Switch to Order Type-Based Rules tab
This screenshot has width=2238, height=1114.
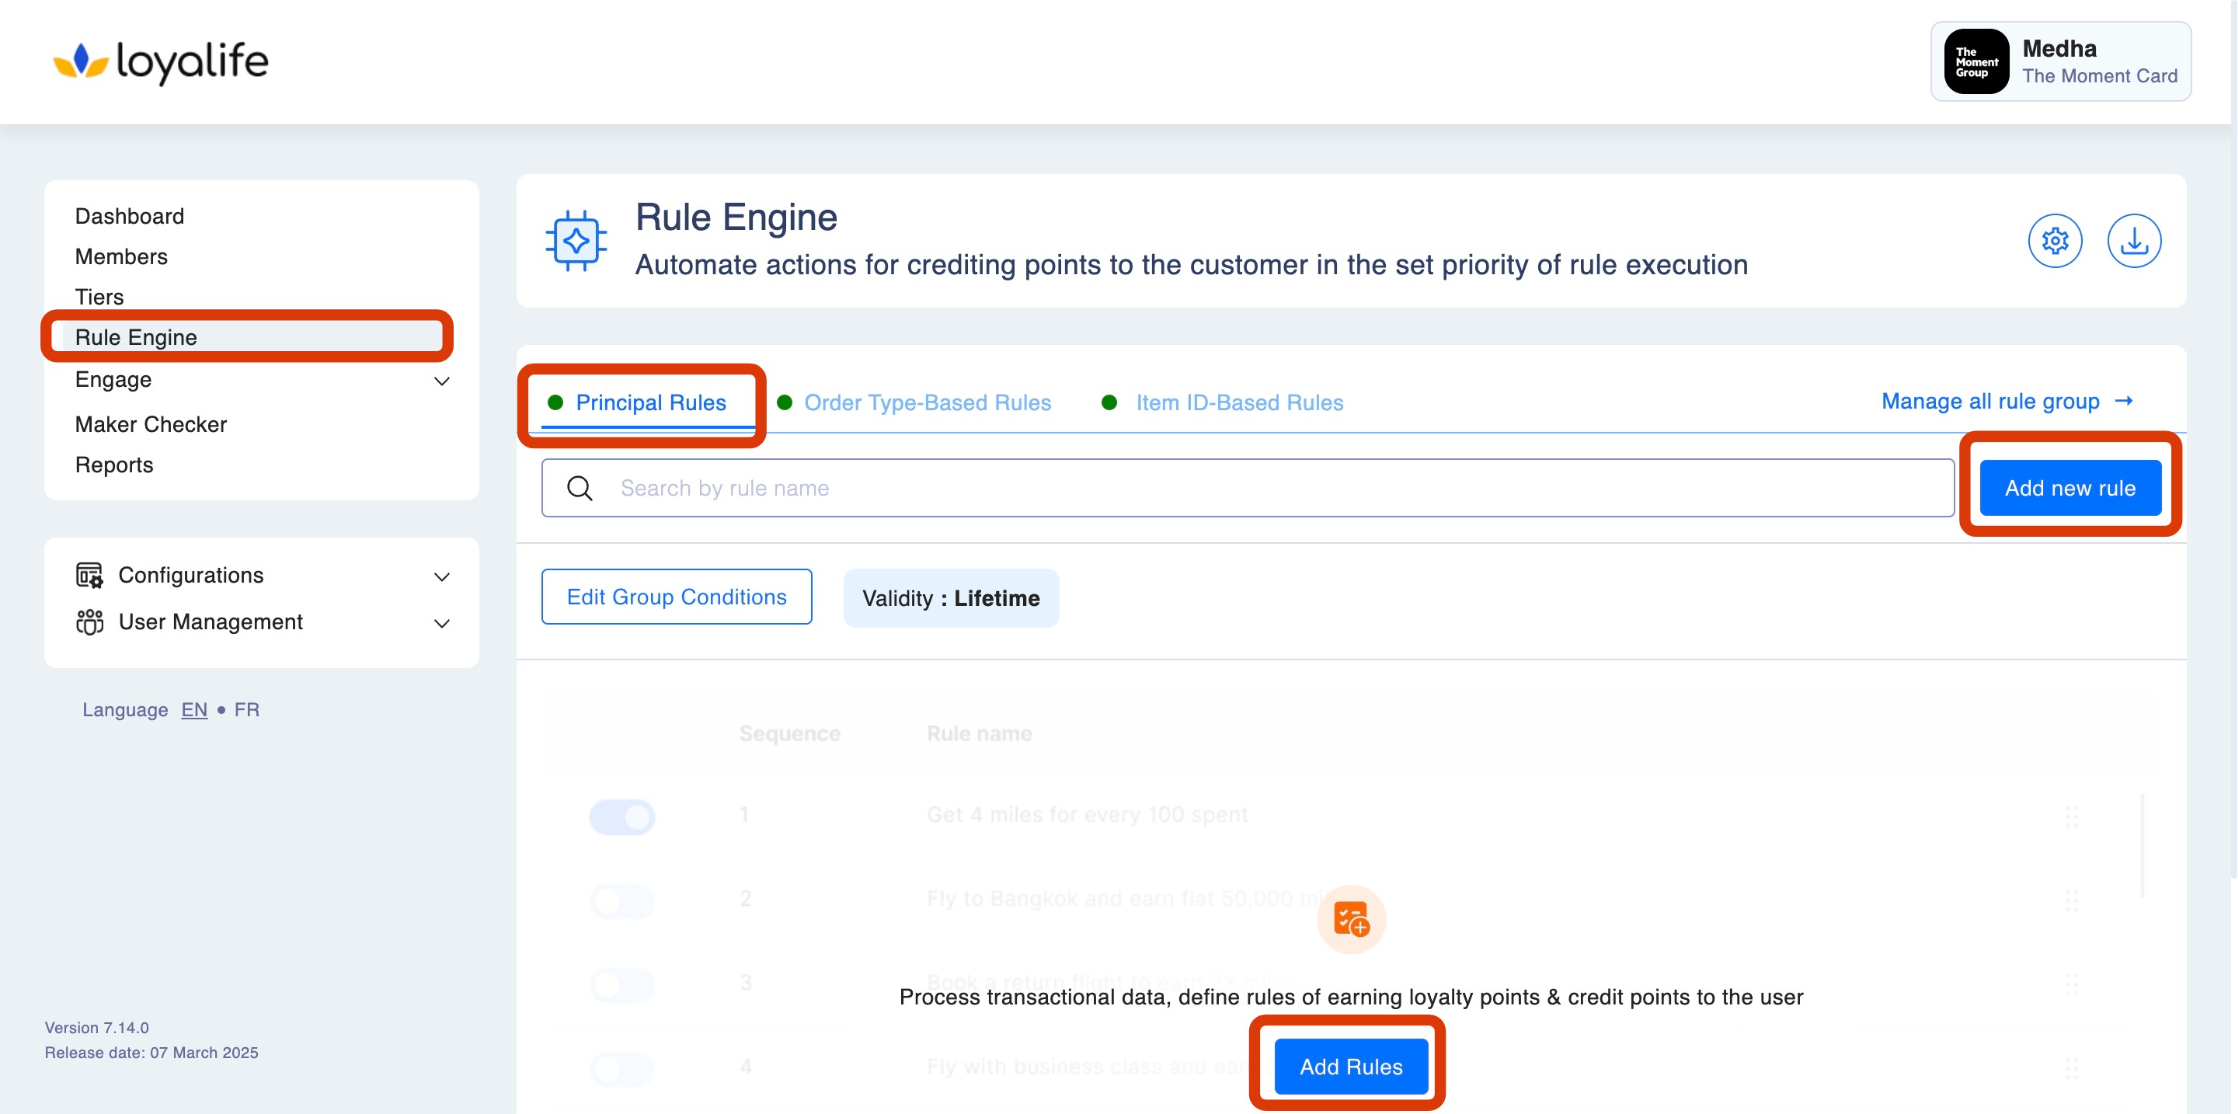tap(927, 403)
